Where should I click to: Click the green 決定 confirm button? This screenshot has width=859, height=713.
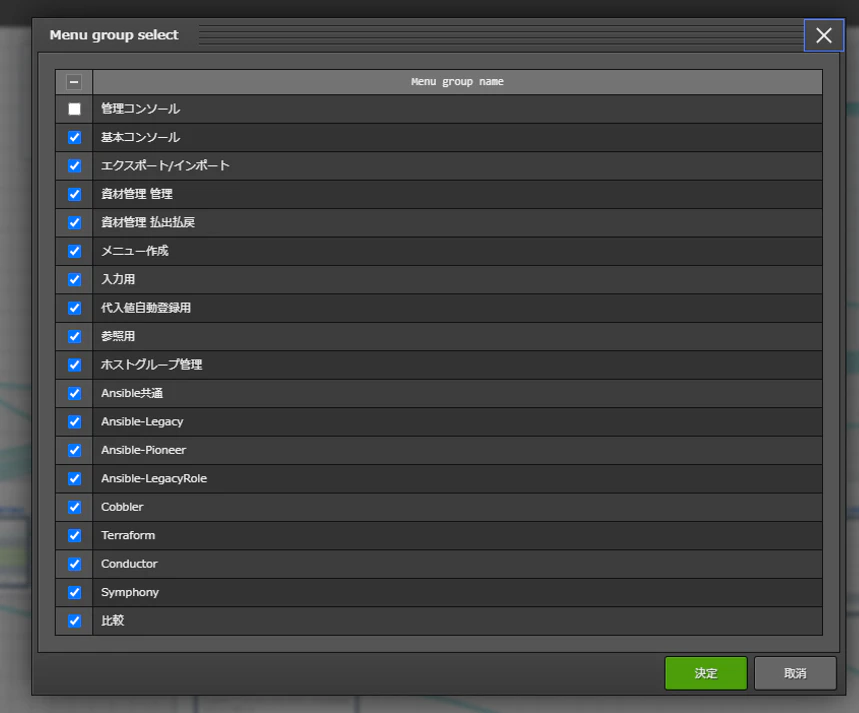point(706,673)
